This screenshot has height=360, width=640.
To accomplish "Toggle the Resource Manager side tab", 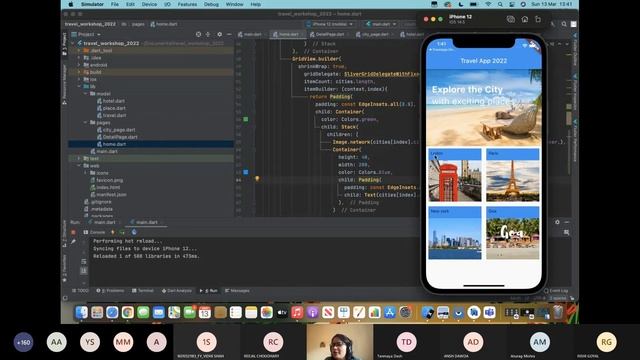I will coord(64,84).
